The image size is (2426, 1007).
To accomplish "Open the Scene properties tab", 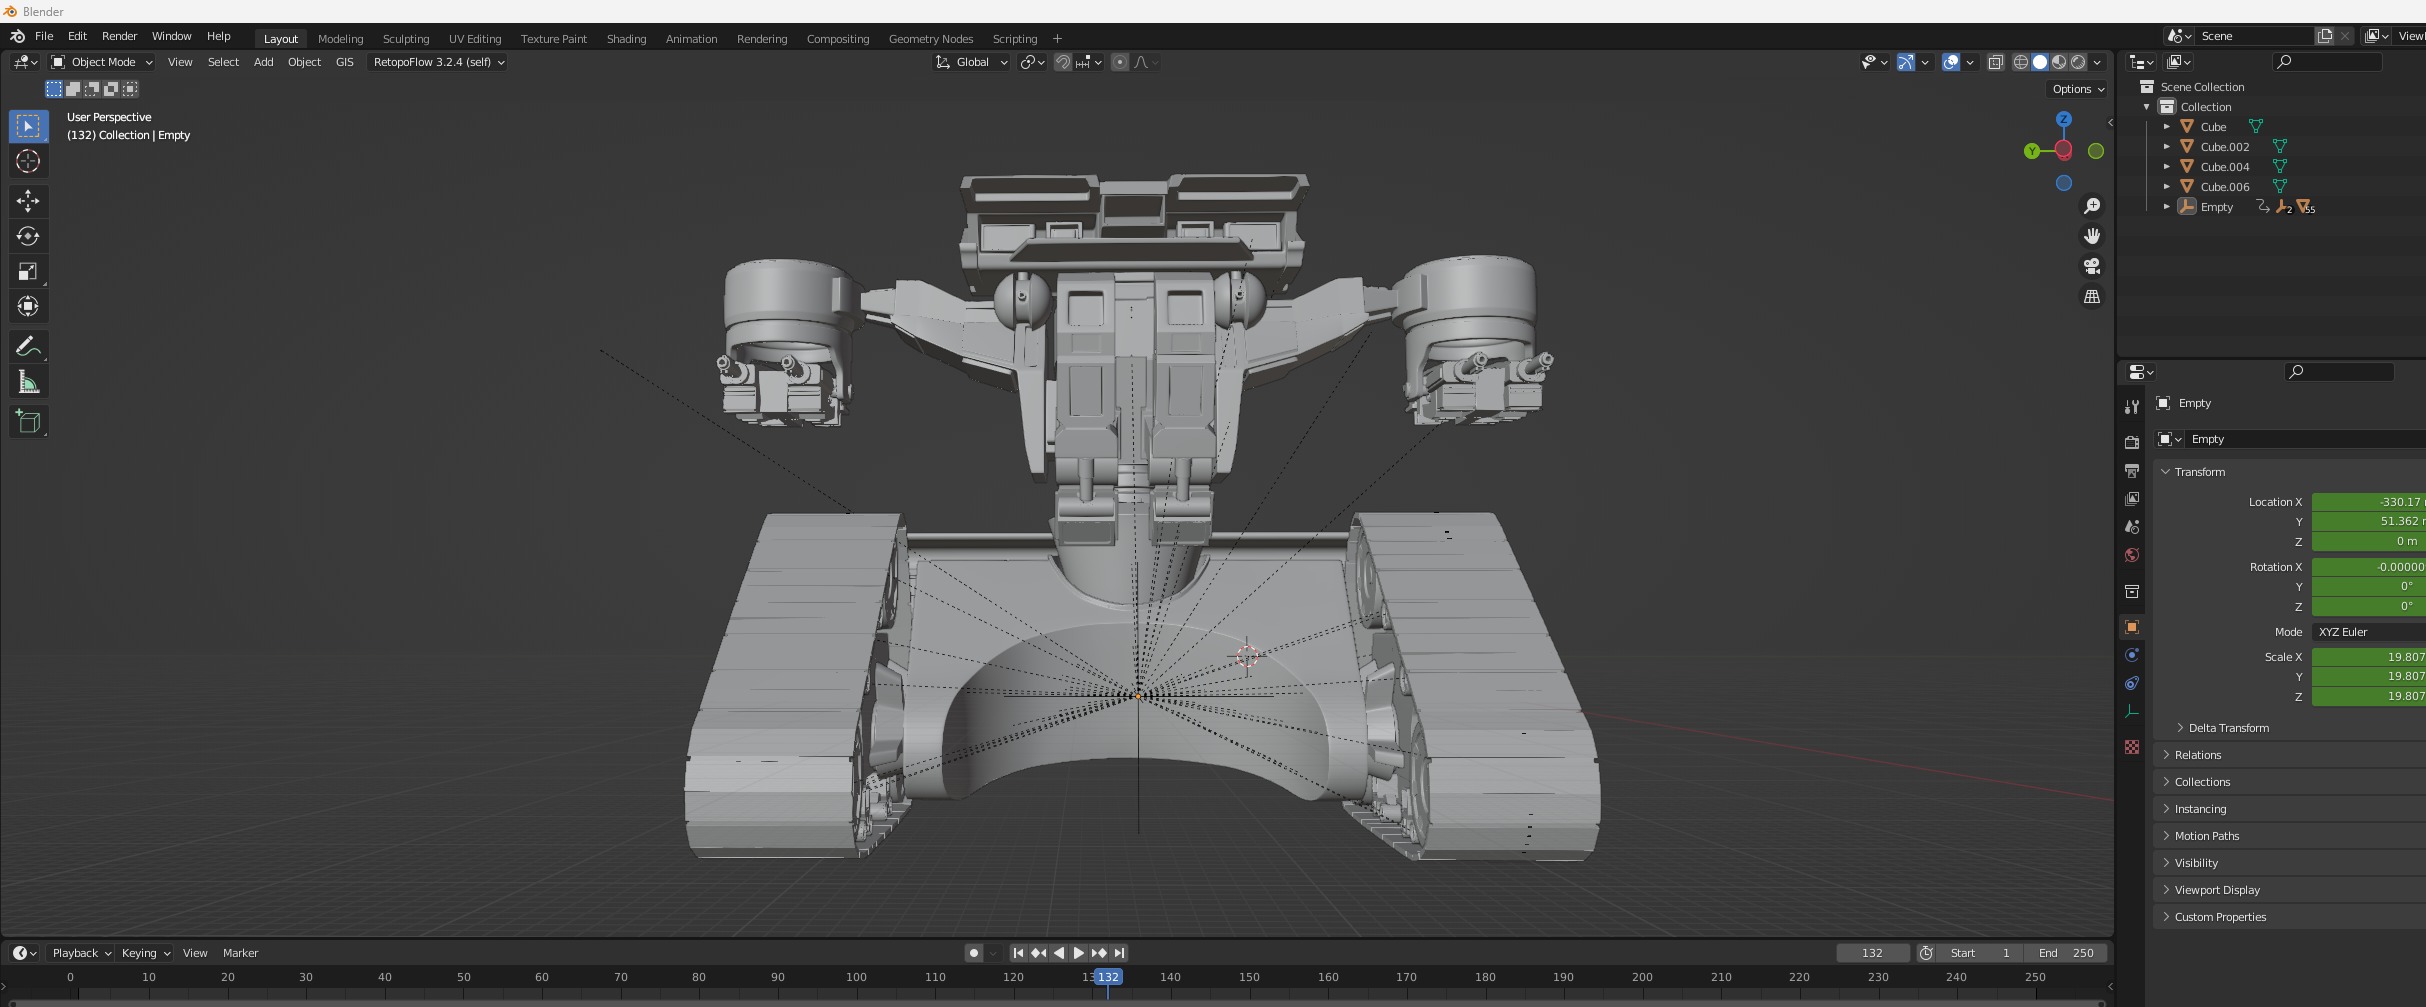I will click(2132, 526).
